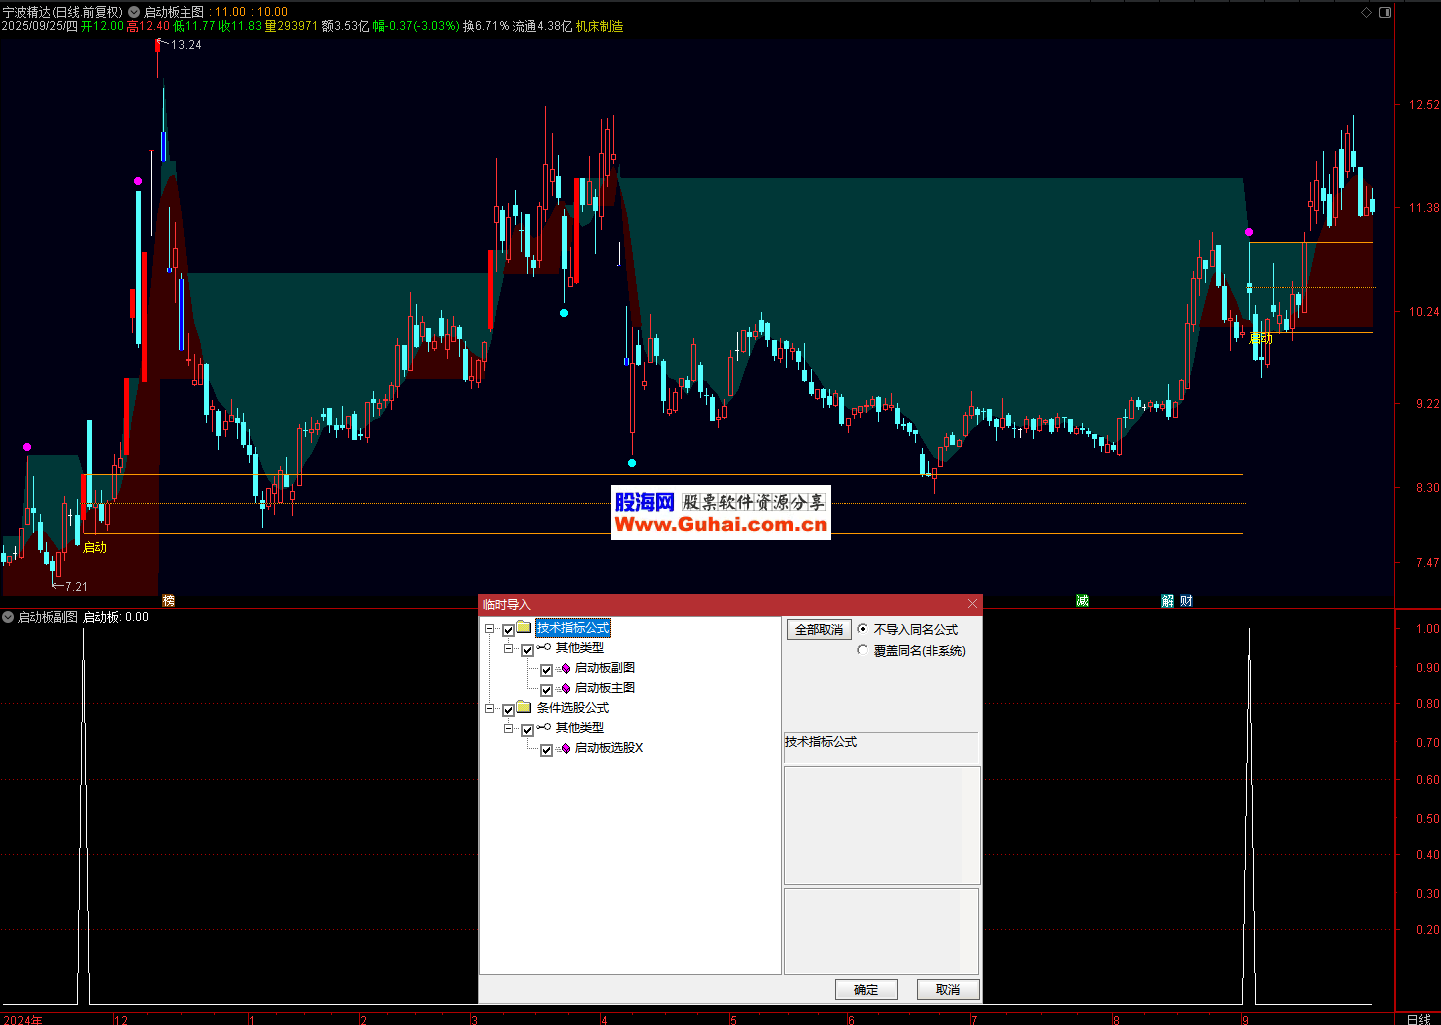The height and width of the screenshot is (1025, 1441).
Task: Click the blue 财 event marker icon
Action: pyautogui.click(x=1186, y=601)
